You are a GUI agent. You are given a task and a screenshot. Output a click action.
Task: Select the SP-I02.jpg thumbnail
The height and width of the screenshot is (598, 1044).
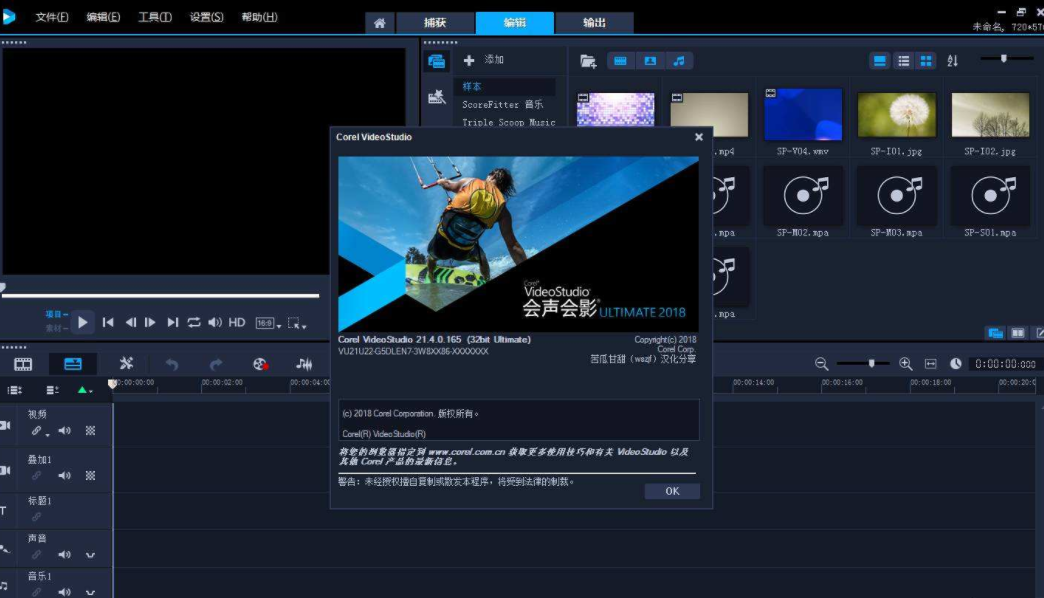990,115
